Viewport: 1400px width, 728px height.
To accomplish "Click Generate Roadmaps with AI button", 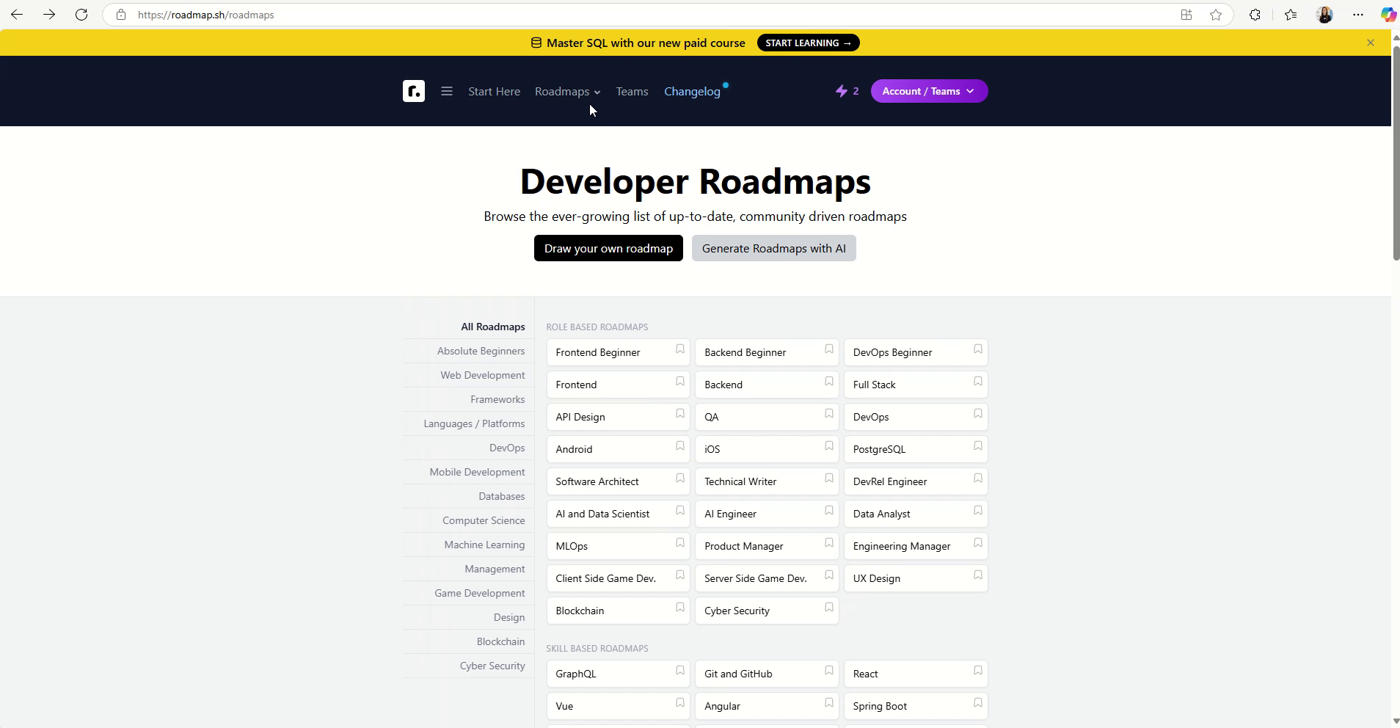I will pos(774,248).
